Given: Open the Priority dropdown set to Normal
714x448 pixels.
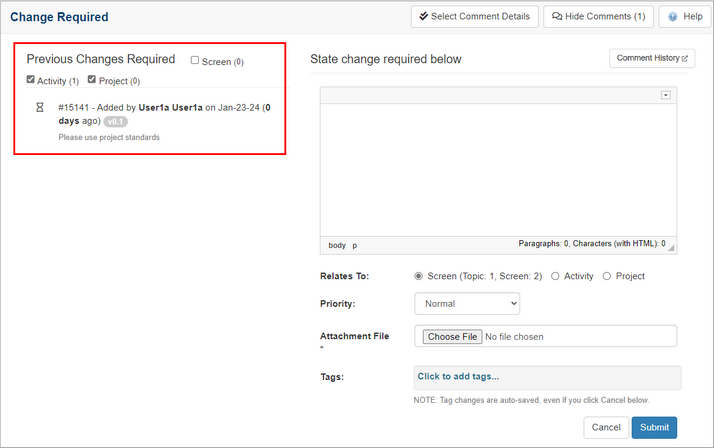Looking at the screenshot, I should (x=467, y=302).
